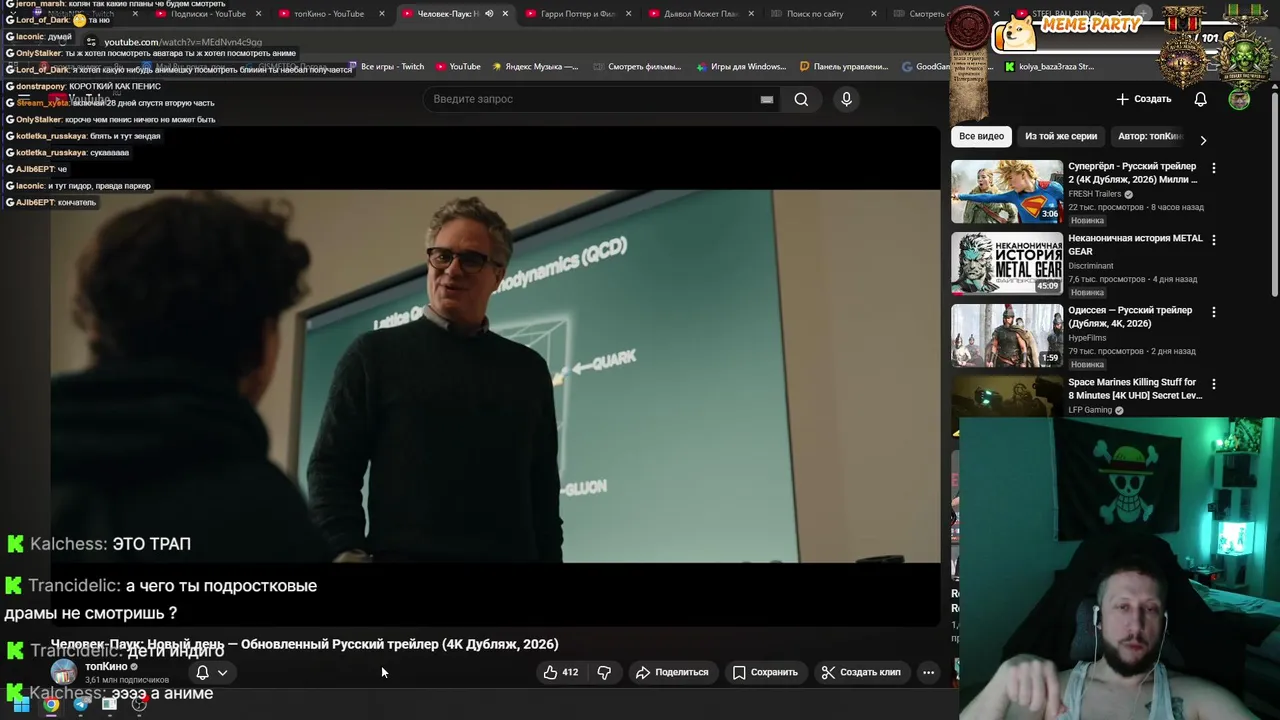1280x720 pixels.
Task: Click Поделиться share button
Action: (672, 672)
